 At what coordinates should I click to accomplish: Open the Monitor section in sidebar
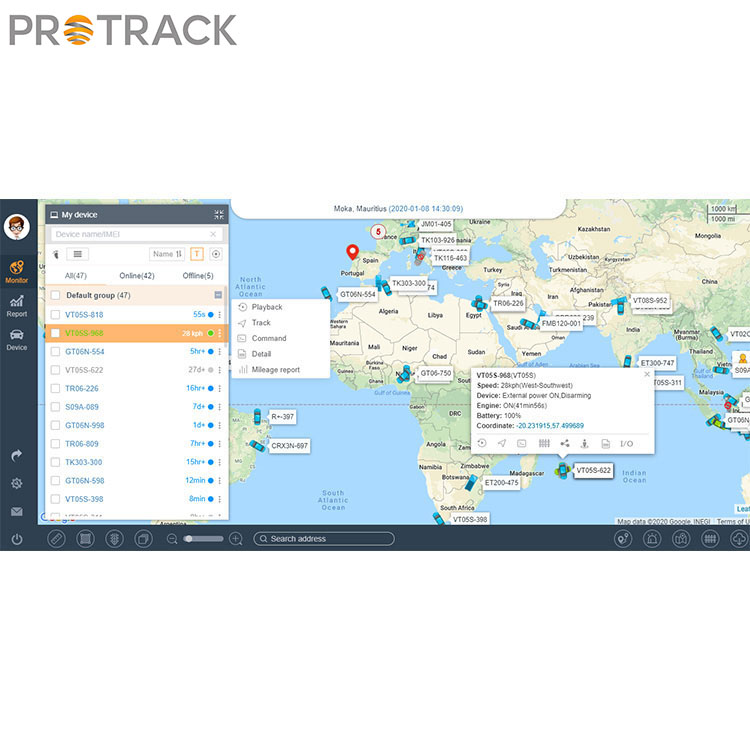tap(17, 271)
